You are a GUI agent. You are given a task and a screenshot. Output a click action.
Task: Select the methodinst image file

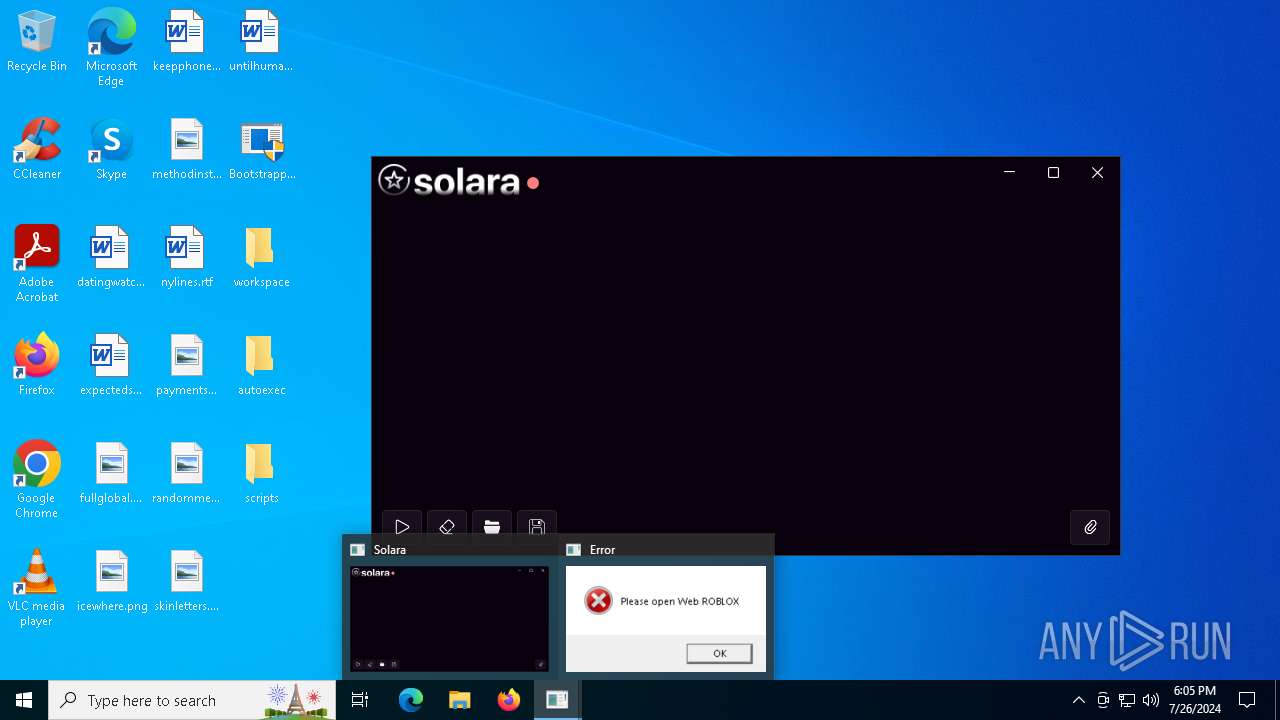pos(186,150)
